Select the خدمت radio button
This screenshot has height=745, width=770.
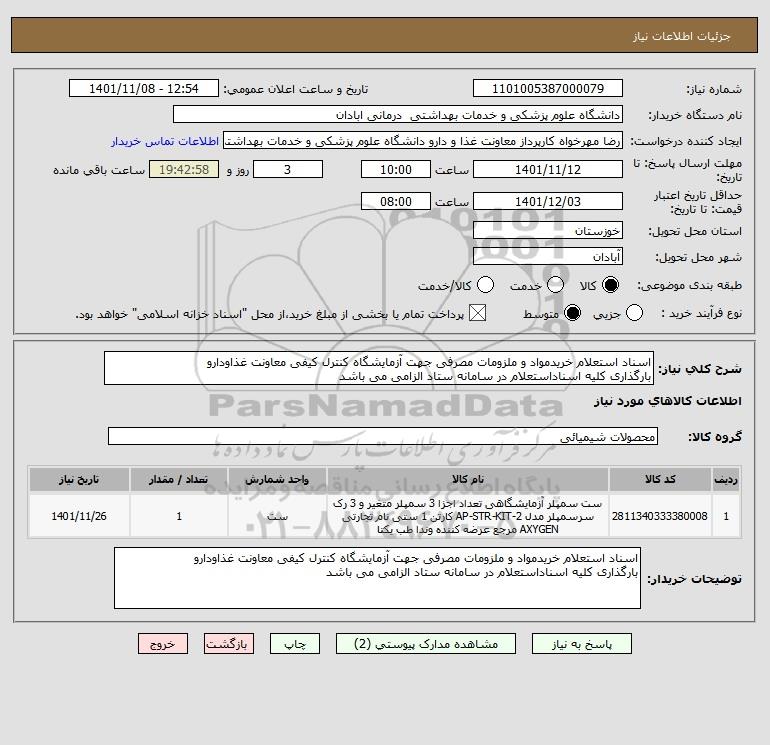tap(555, 285)
